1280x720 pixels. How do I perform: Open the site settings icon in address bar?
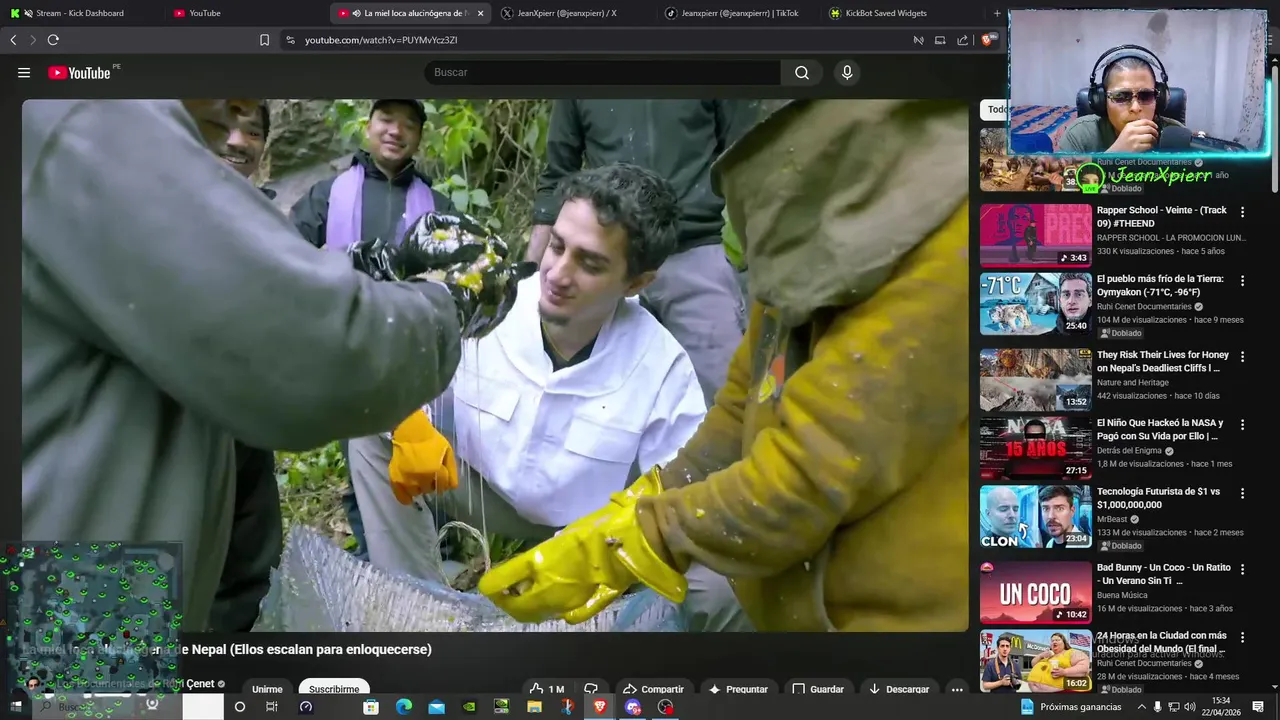(290, 40)
